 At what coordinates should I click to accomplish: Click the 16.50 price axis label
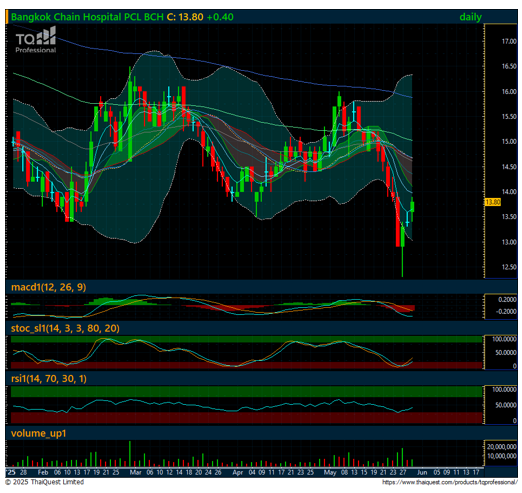[x=509, y=66]
